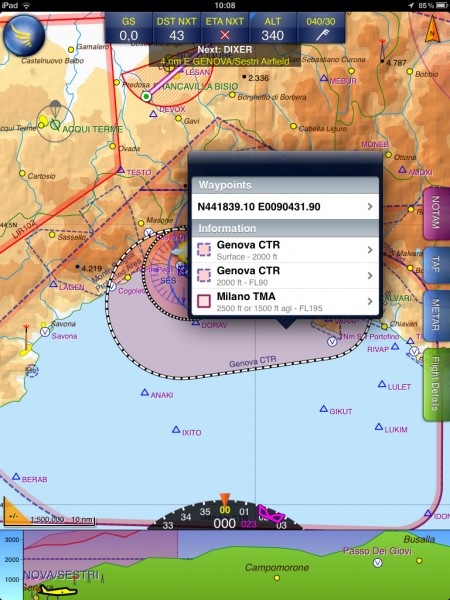Open Milano TMA airspace details
Image resolution: width=450 pixels, height=600 pixels.
point(285,302)
